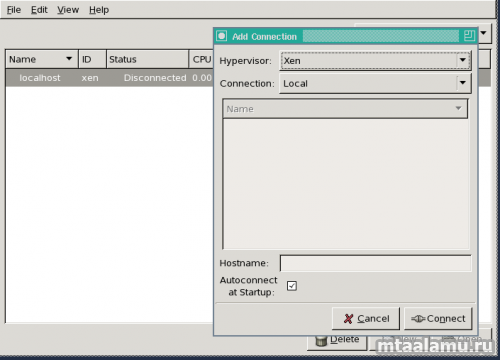The width and height of the screenshot is (500, 360).
Task: Open the Hypervisor dropdown showing Xen
Action: [375, 61]
